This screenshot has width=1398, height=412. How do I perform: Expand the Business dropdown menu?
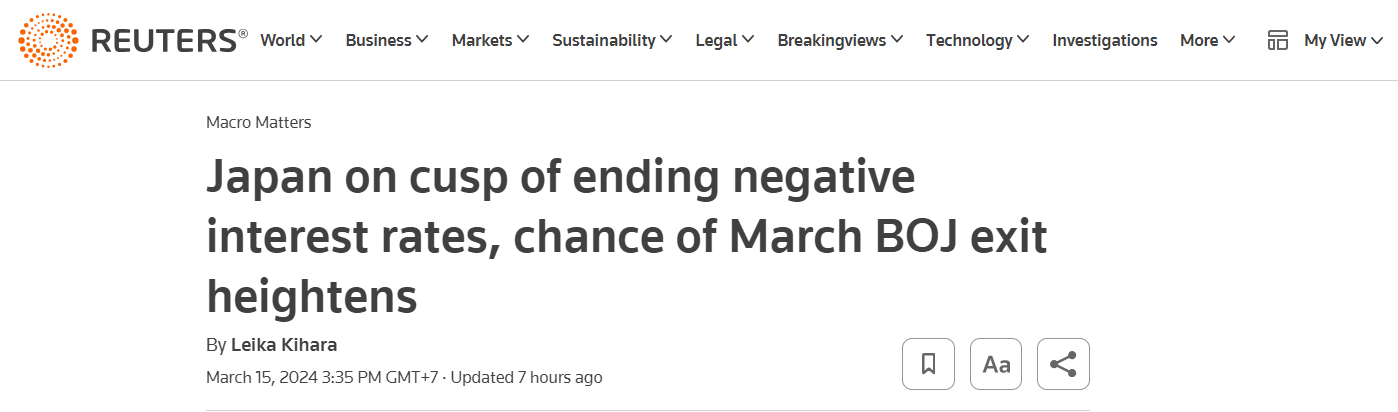(386, 40)
